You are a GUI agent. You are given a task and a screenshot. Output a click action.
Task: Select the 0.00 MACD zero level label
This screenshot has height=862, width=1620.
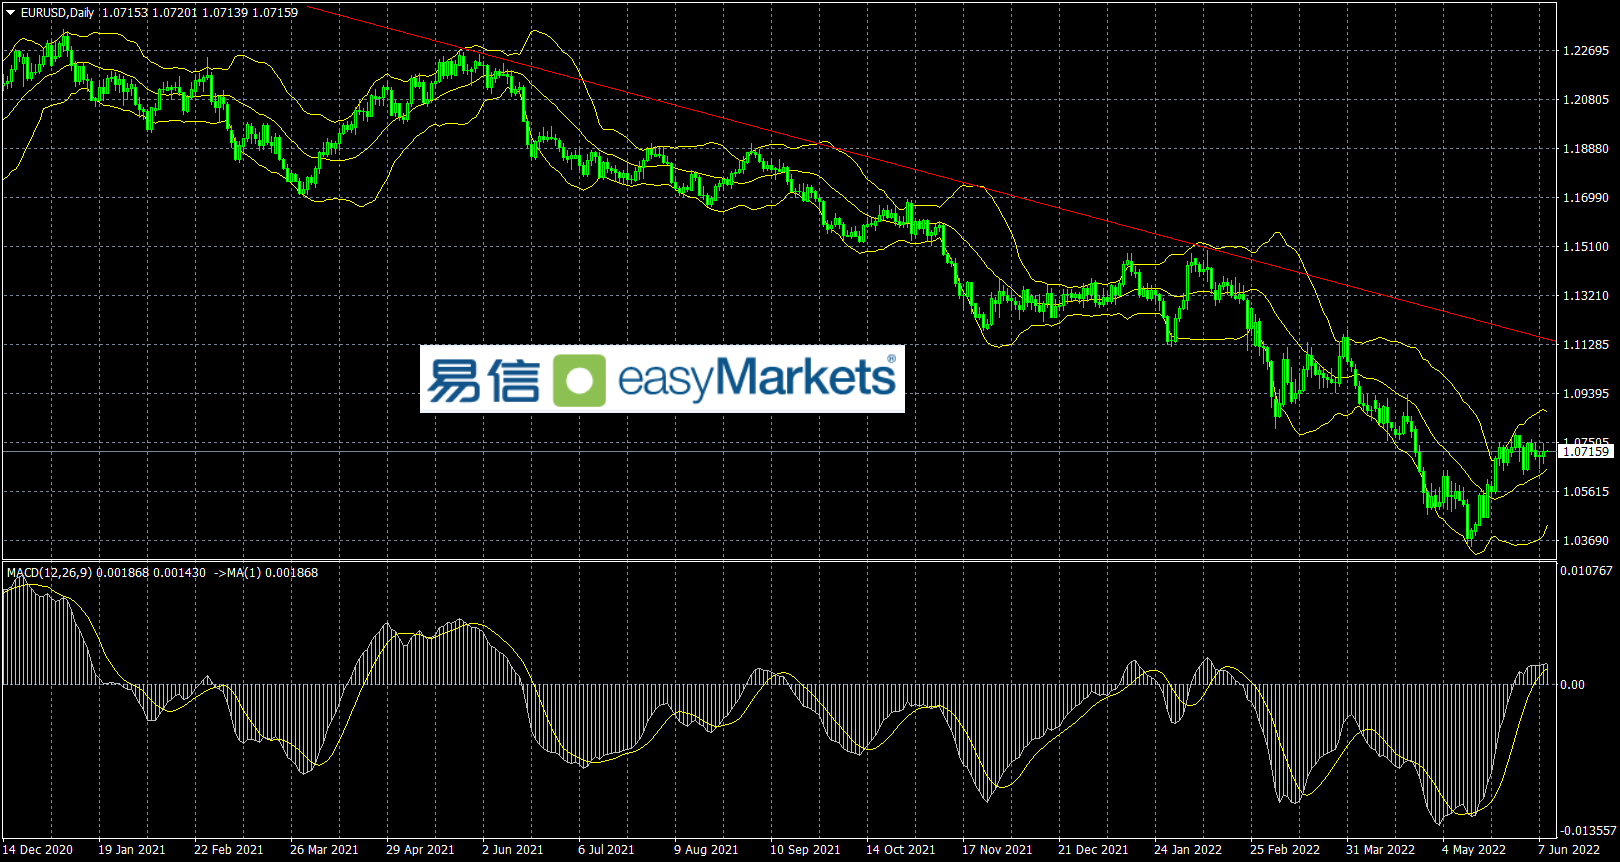coord(1573,685)
